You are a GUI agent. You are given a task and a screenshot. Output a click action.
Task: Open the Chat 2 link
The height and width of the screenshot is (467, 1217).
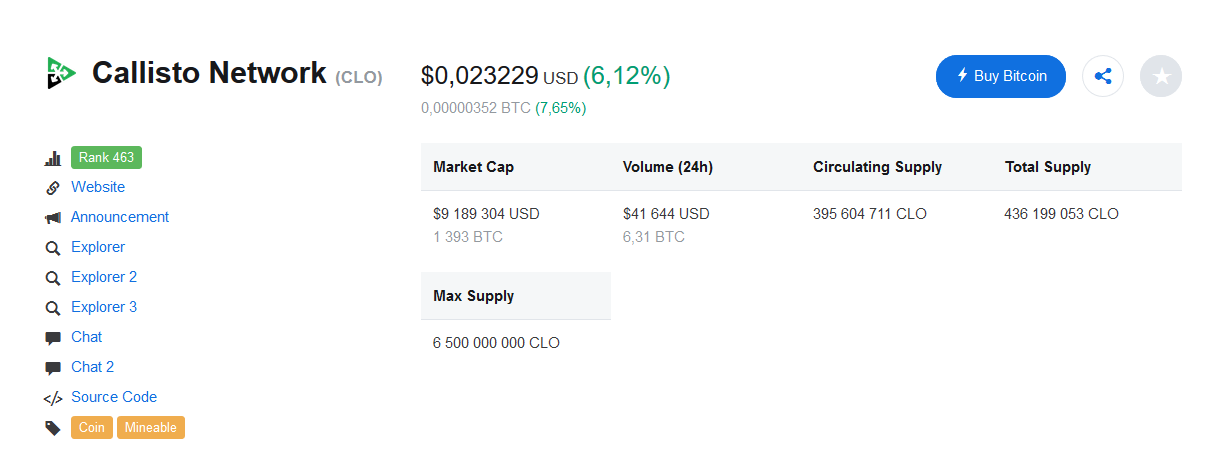[93, 367]
